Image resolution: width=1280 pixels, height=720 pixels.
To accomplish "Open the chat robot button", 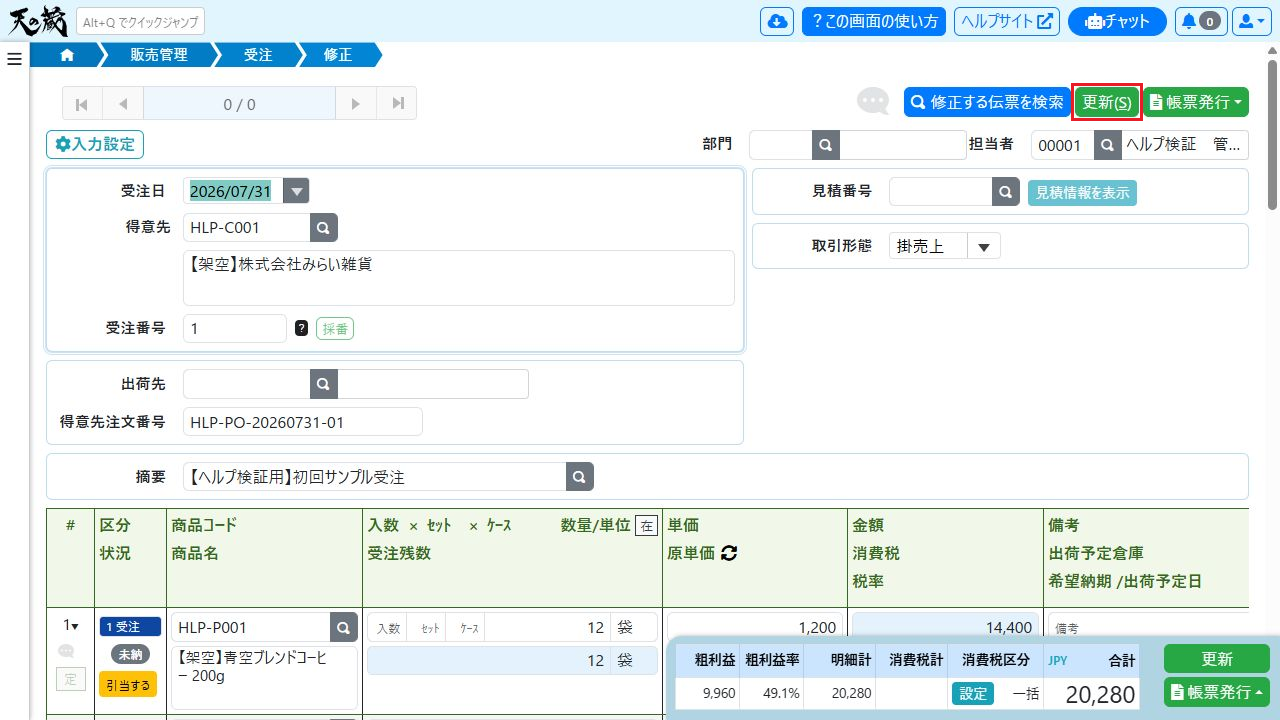I will coord(1117,21).
